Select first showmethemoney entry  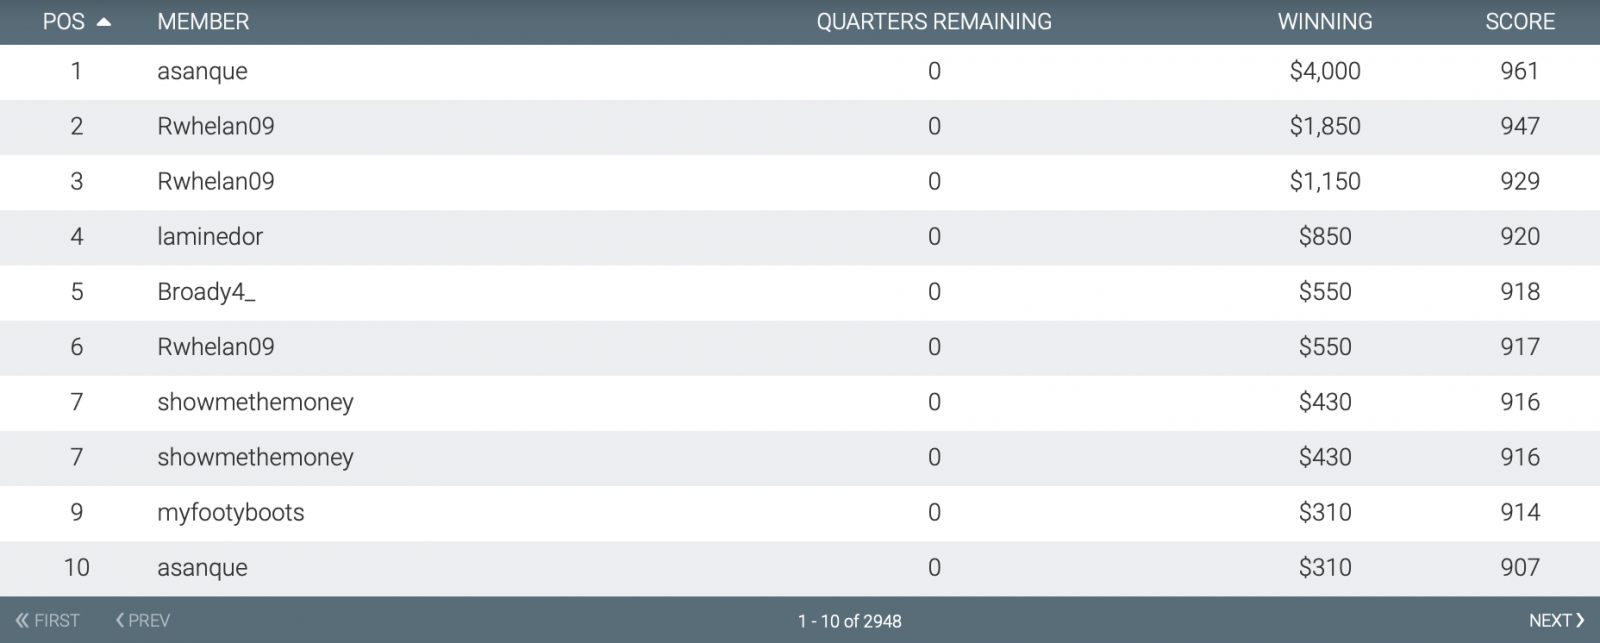coord(255,402)
